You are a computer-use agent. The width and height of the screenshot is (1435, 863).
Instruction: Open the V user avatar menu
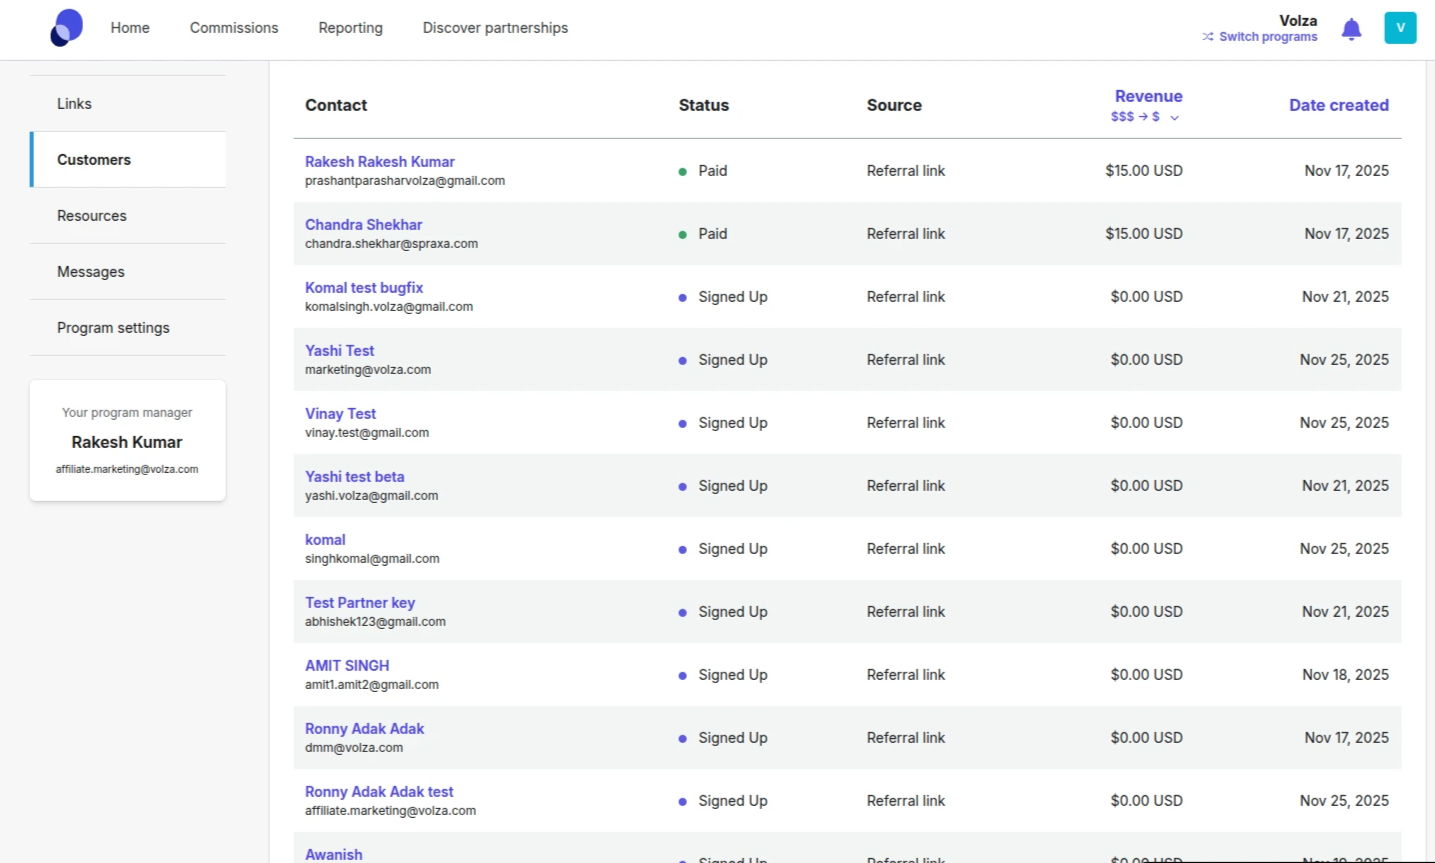pos(1400,28)
